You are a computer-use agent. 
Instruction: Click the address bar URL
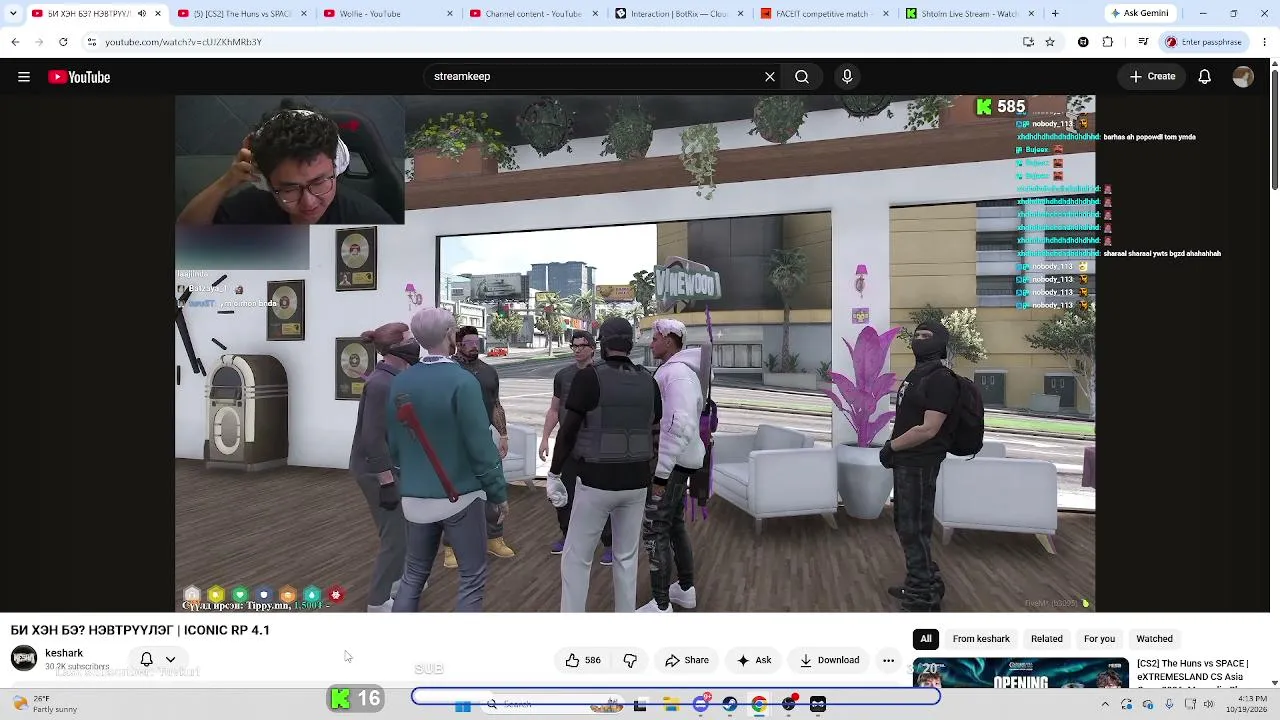click(183, 42)
